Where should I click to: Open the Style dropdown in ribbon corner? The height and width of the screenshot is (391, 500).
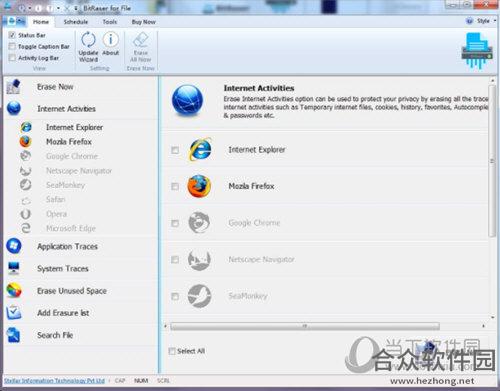coord(486,21)
